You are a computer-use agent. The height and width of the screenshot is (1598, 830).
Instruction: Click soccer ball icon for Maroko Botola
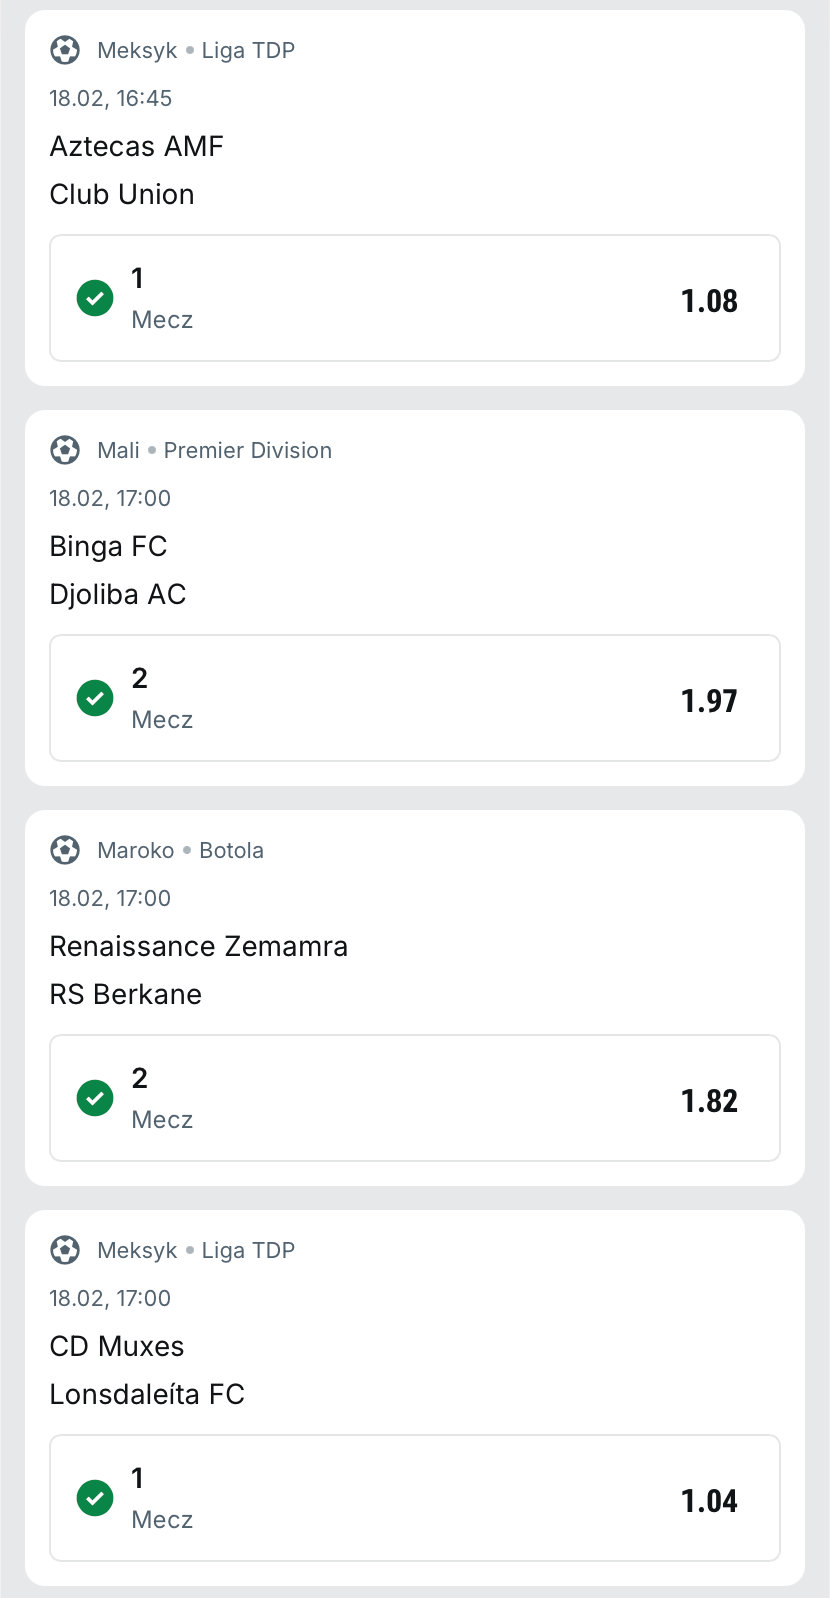[x=65, y=850]
